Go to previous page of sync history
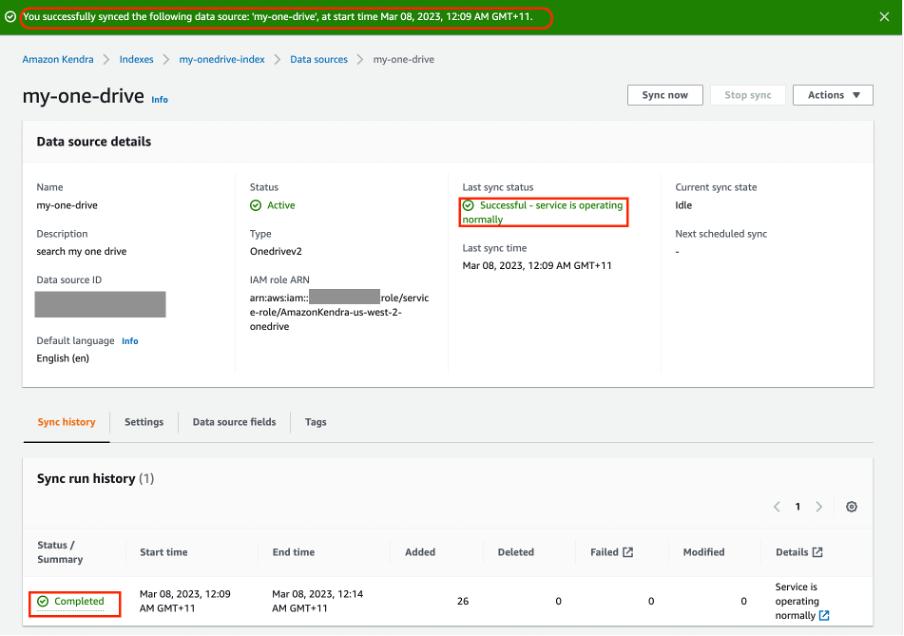The height and width of the screenshot is (636, 904). [x=777, y=507]
